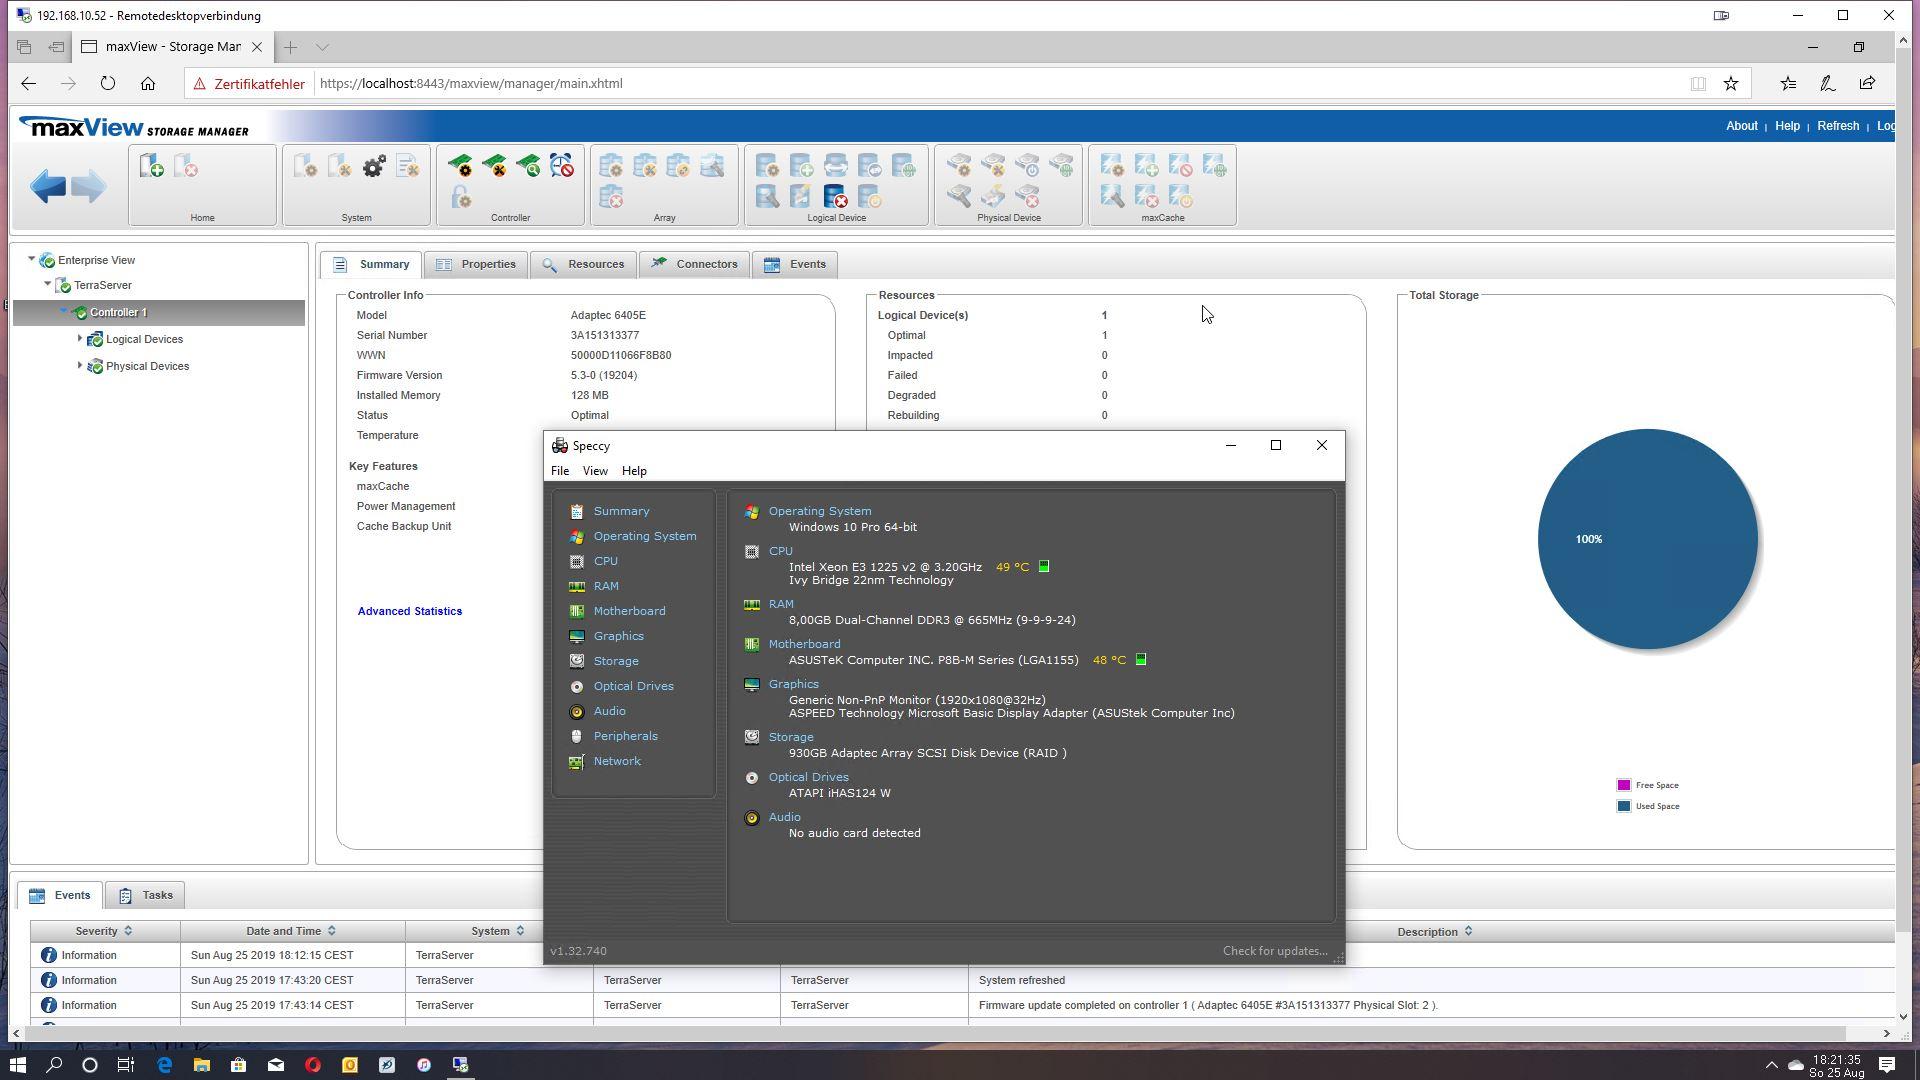The width and height of the screenshot is (1920, 1080).
Task: Expand the Physical Devices tree node
Action: click(80, 366)
